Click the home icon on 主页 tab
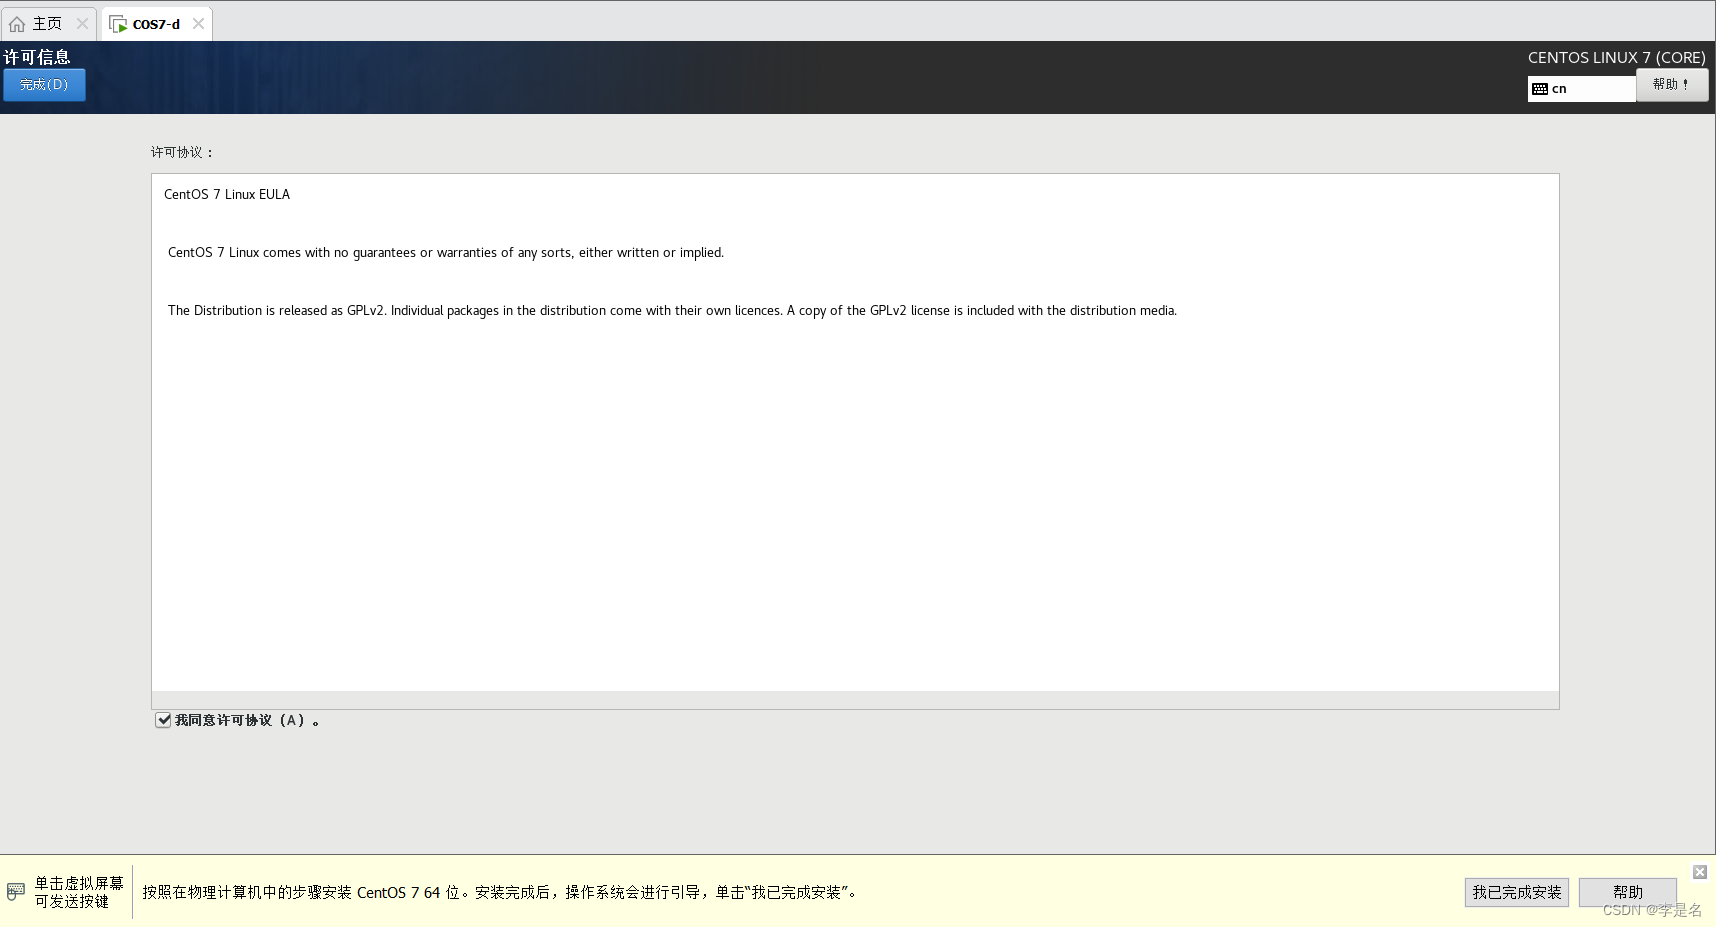The image size is (1716, 927). [x=17, y=24]
